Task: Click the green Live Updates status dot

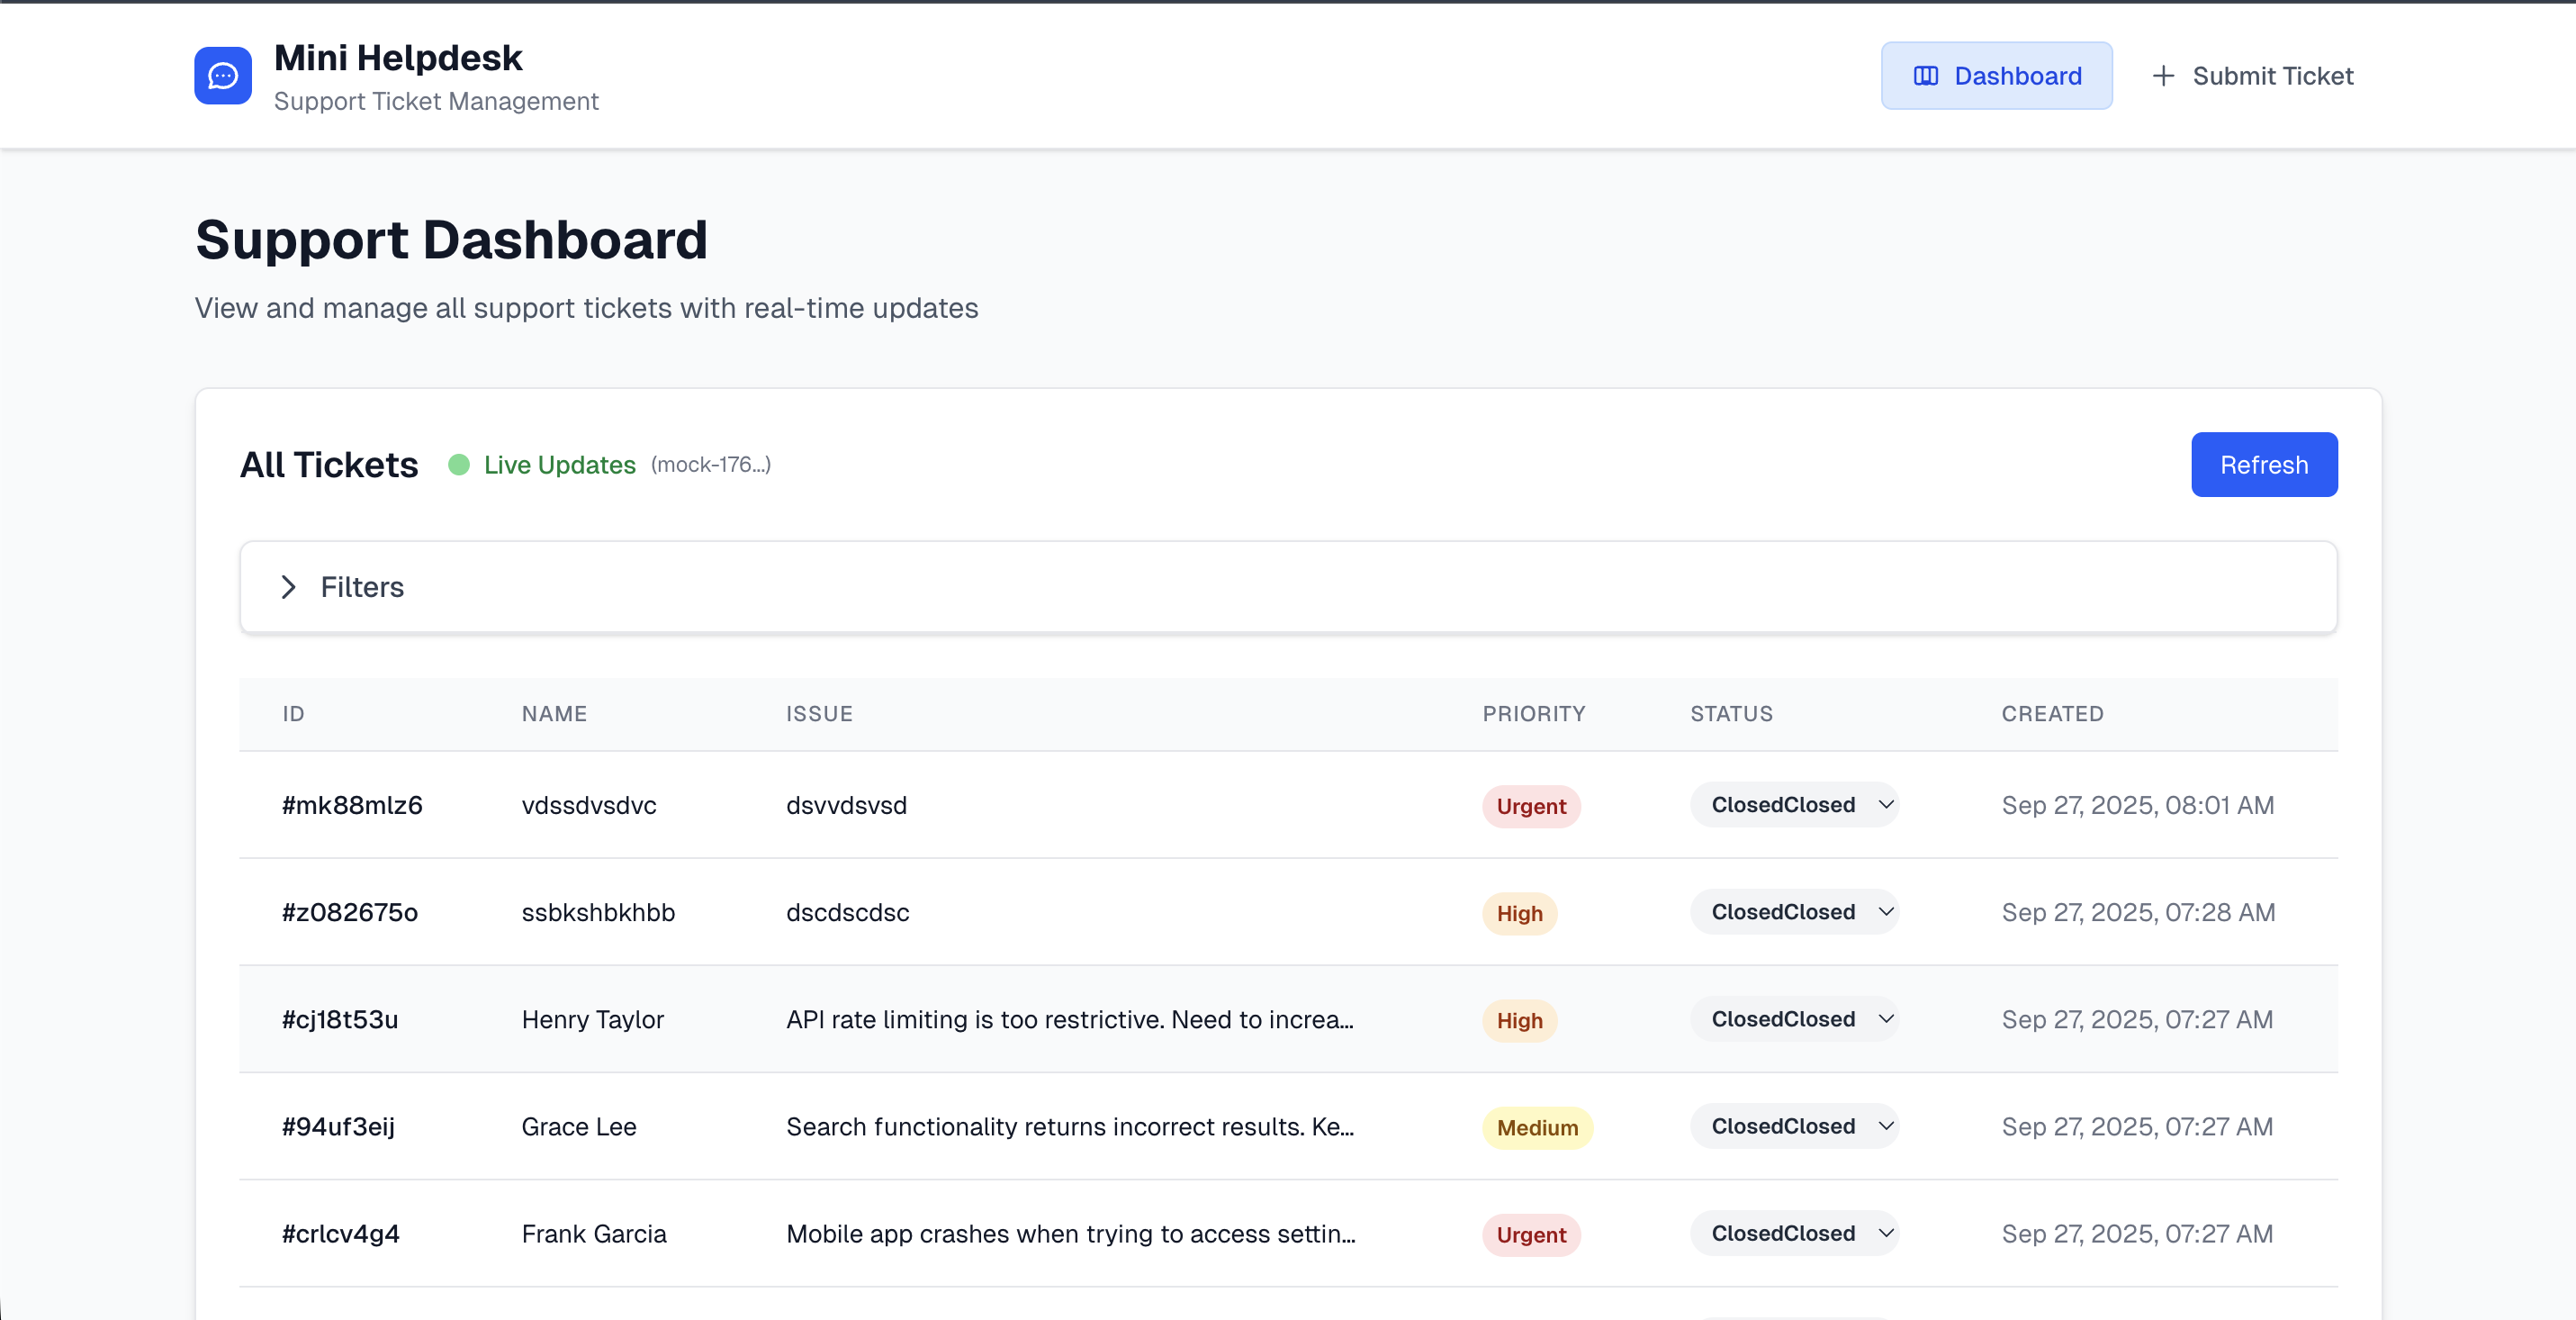Action: coord(459,465)
